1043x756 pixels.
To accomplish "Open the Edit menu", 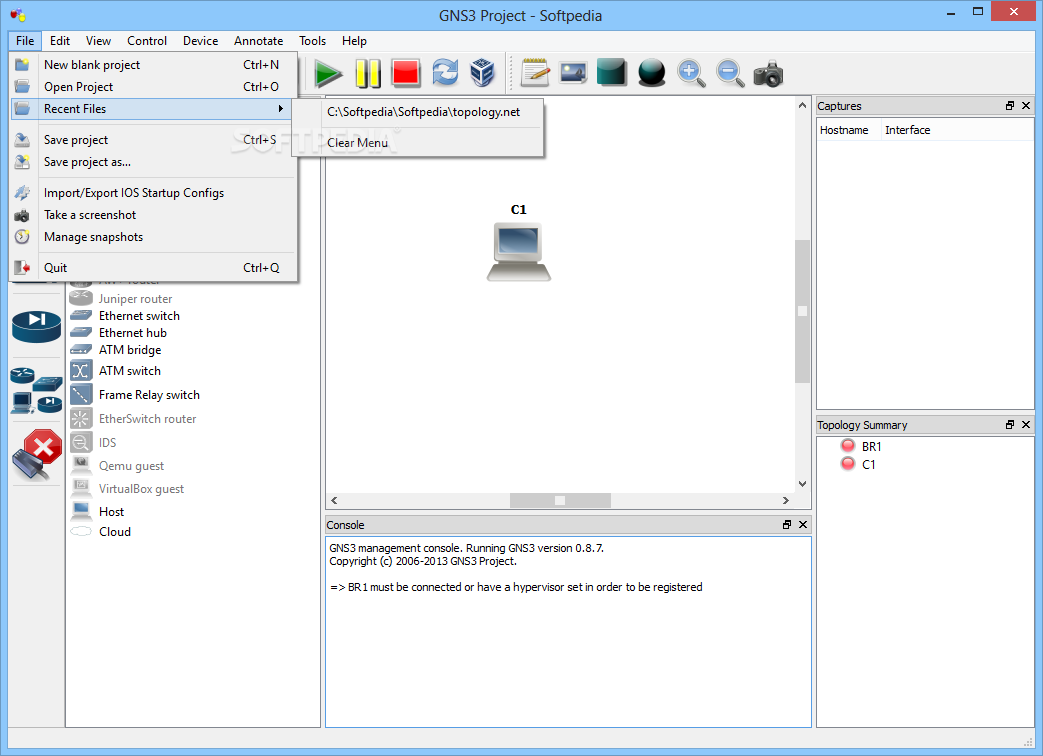I will tap(60, 41).
